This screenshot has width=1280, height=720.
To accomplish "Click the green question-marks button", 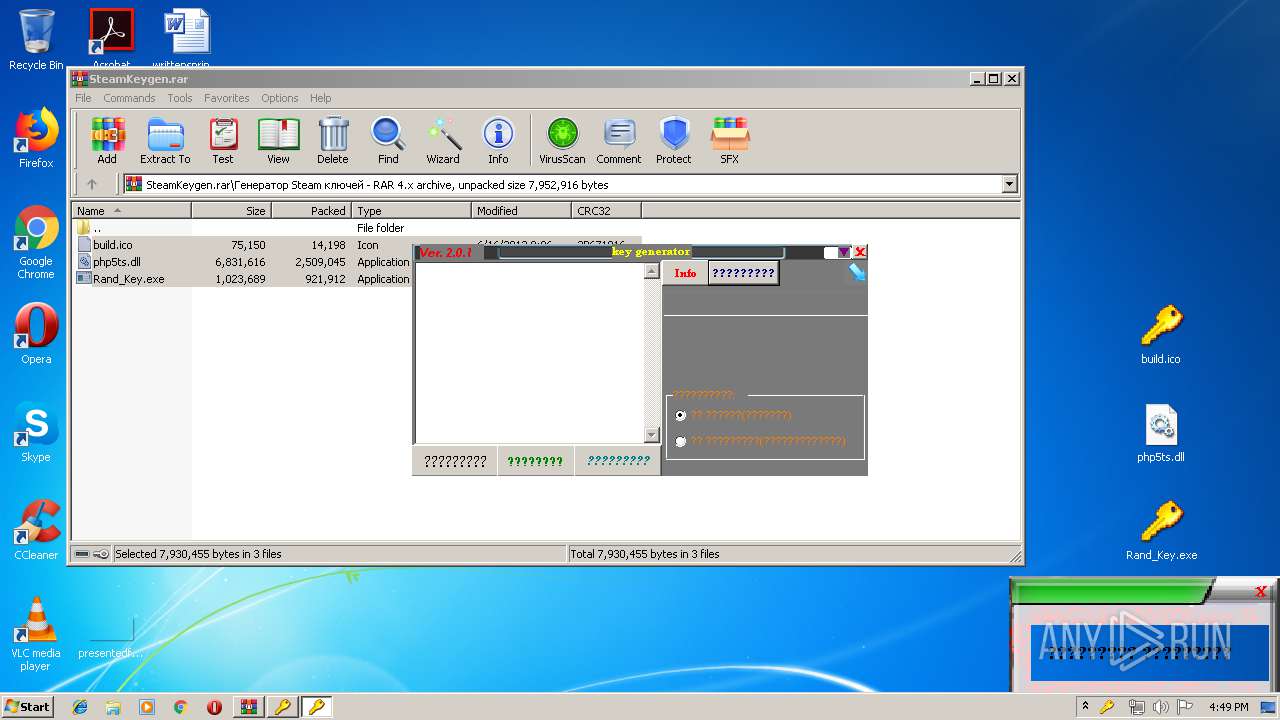I will (535, 461).
